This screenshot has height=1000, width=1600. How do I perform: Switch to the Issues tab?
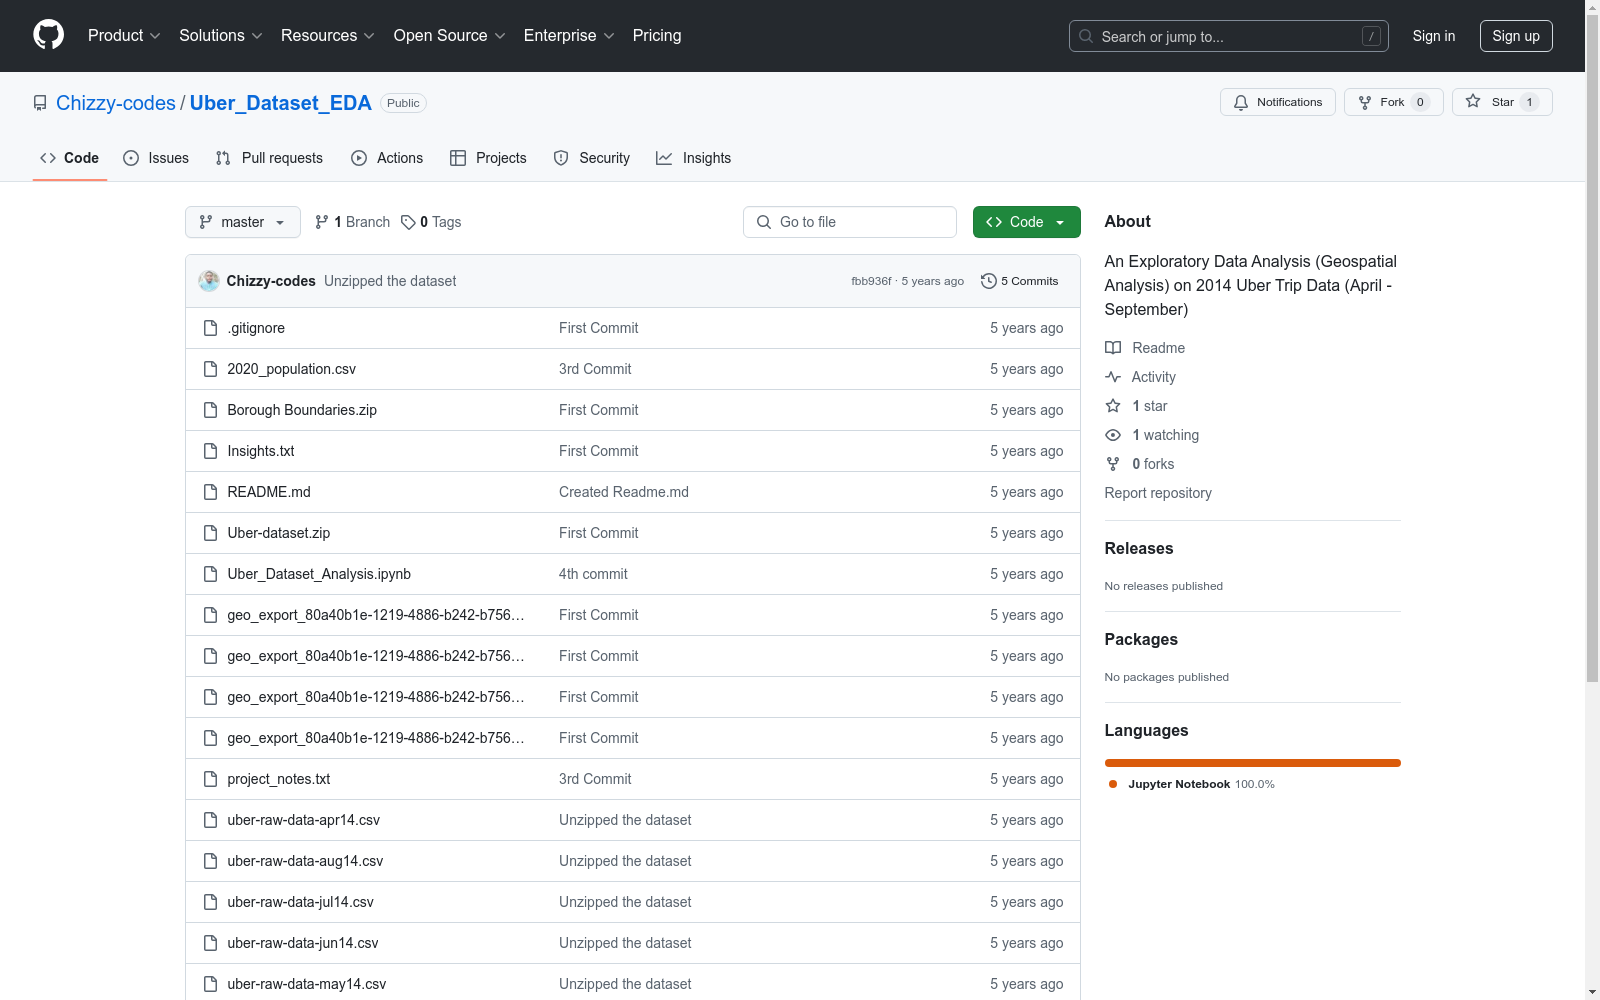point(156,158)
